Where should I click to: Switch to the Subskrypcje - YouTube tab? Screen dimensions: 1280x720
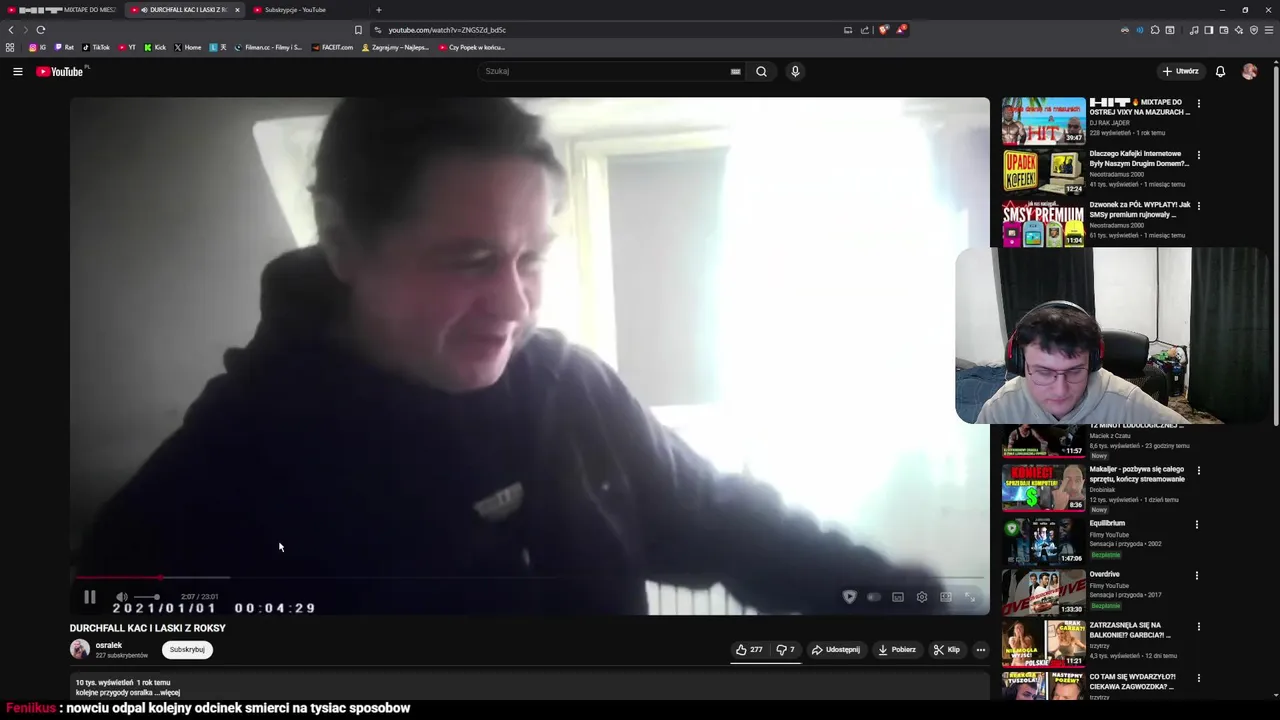[x=295, y=10]
